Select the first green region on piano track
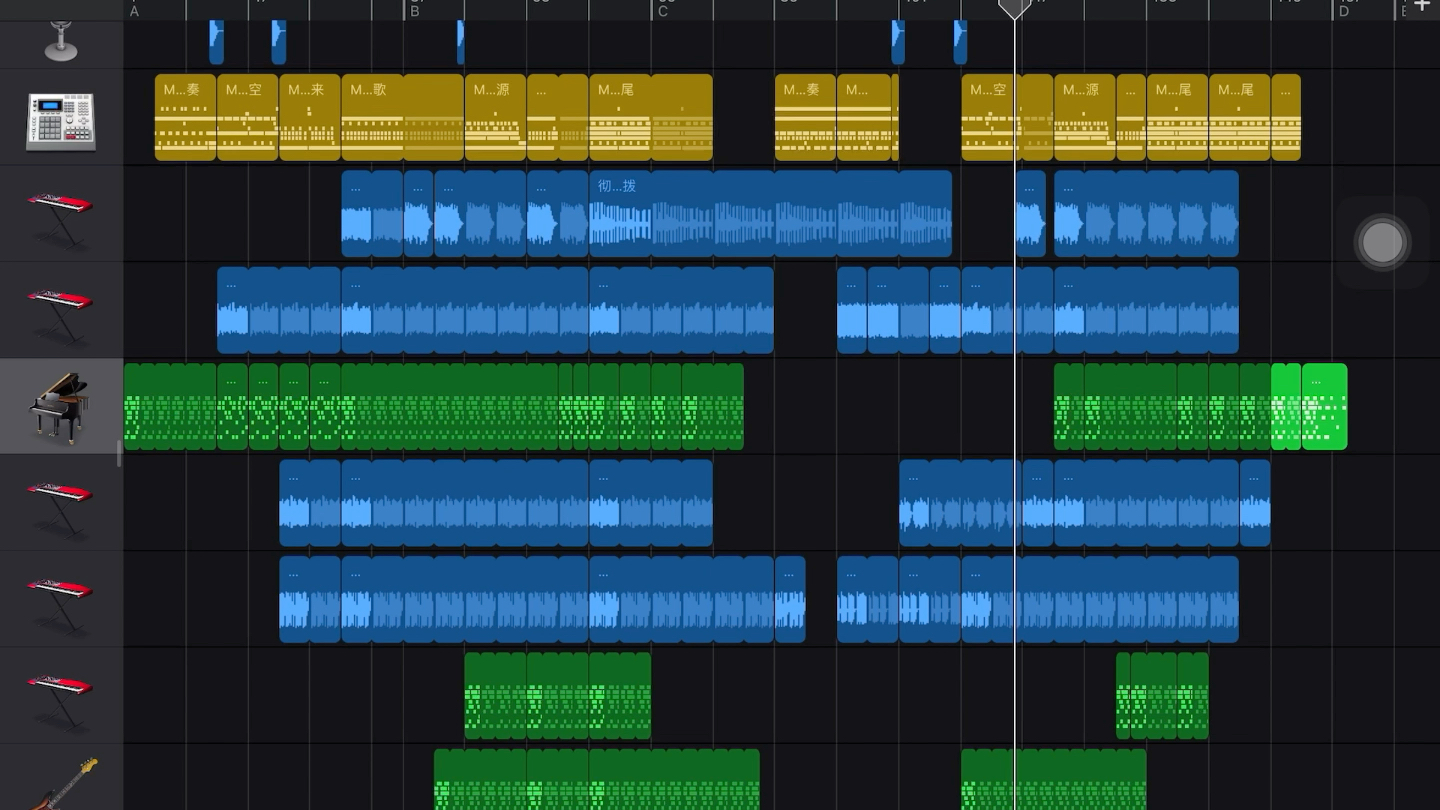This screenshot has width=1440, height=810. 170,406
